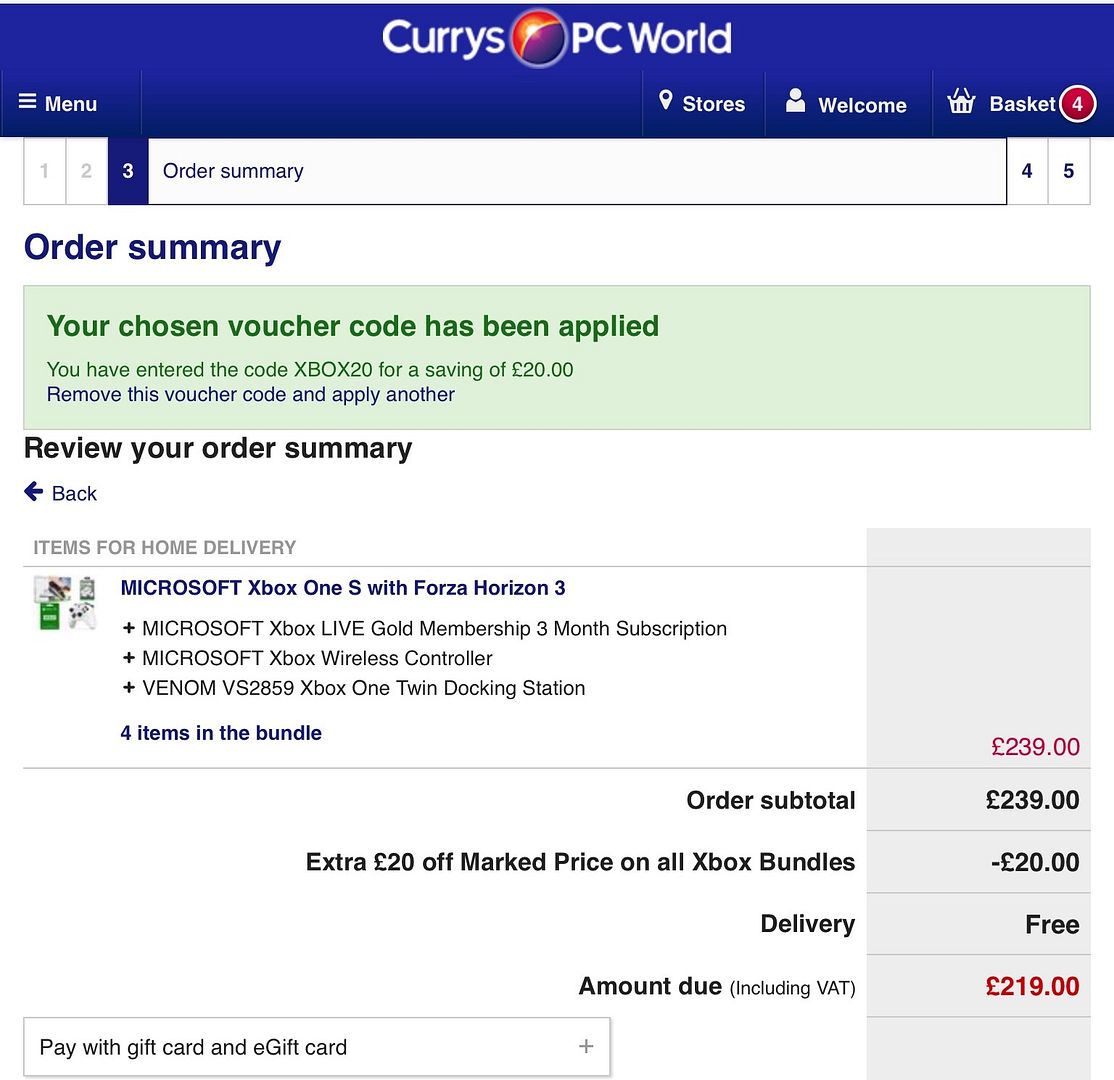Open the shopping Basket icon
Screen dimensions: 1114x1080
961,101
